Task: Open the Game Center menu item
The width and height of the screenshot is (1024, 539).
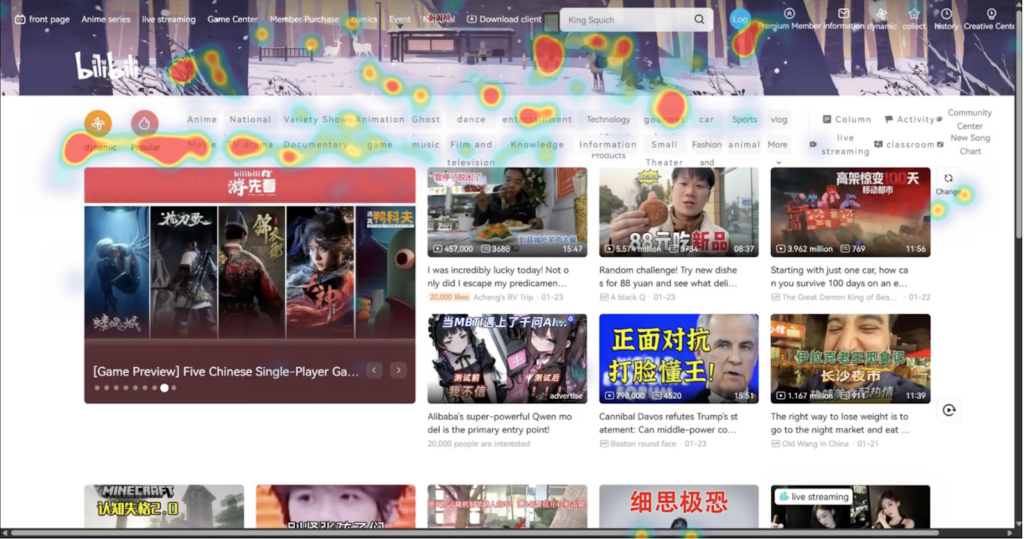Action: 232,19
